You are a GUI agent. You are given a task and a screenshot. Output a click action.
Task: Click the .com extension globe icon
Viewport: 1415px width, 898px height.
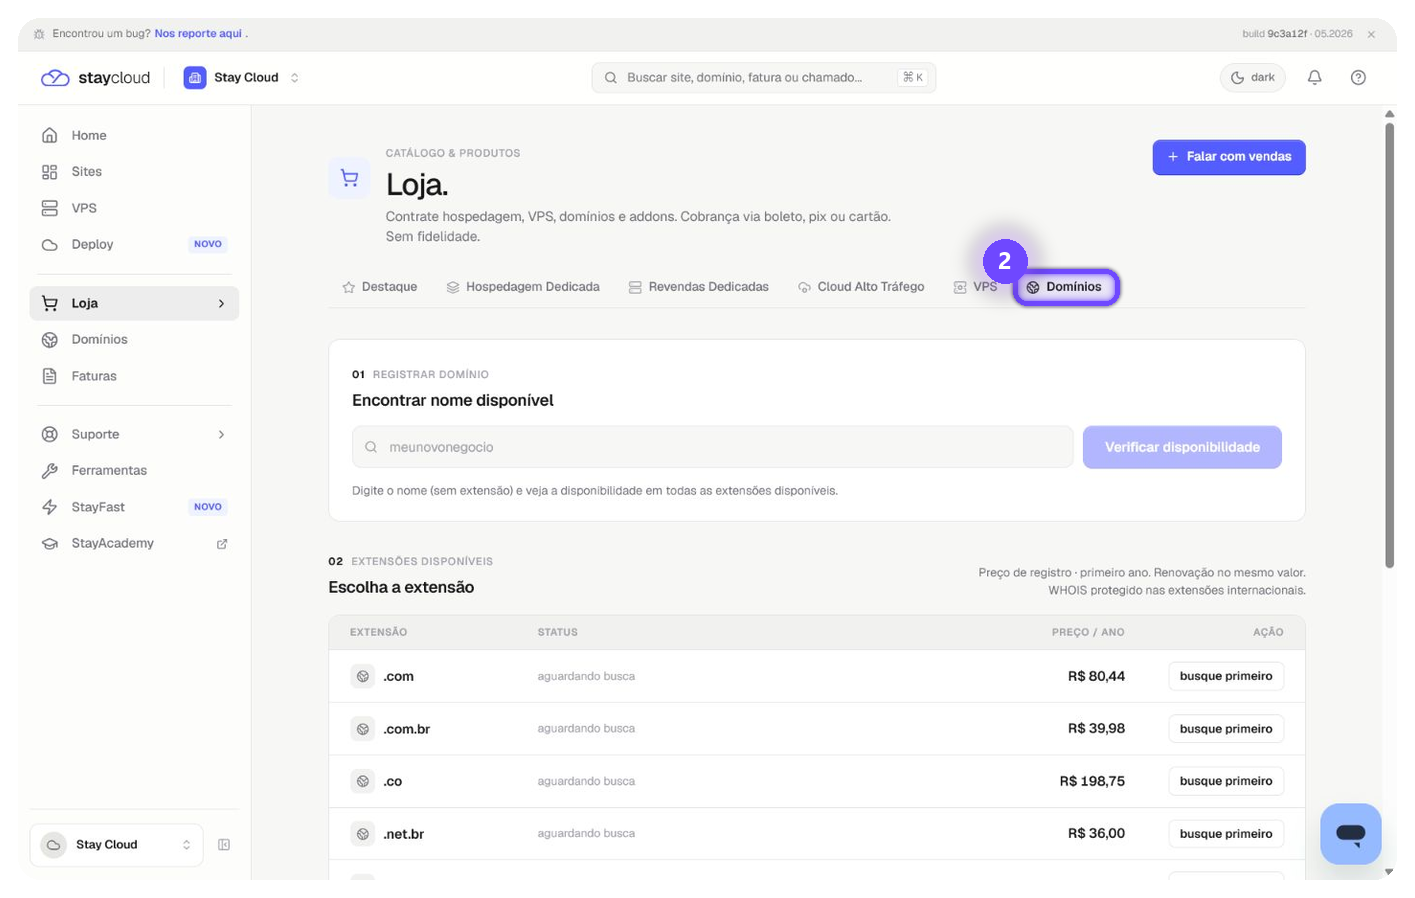click(363, 676)
